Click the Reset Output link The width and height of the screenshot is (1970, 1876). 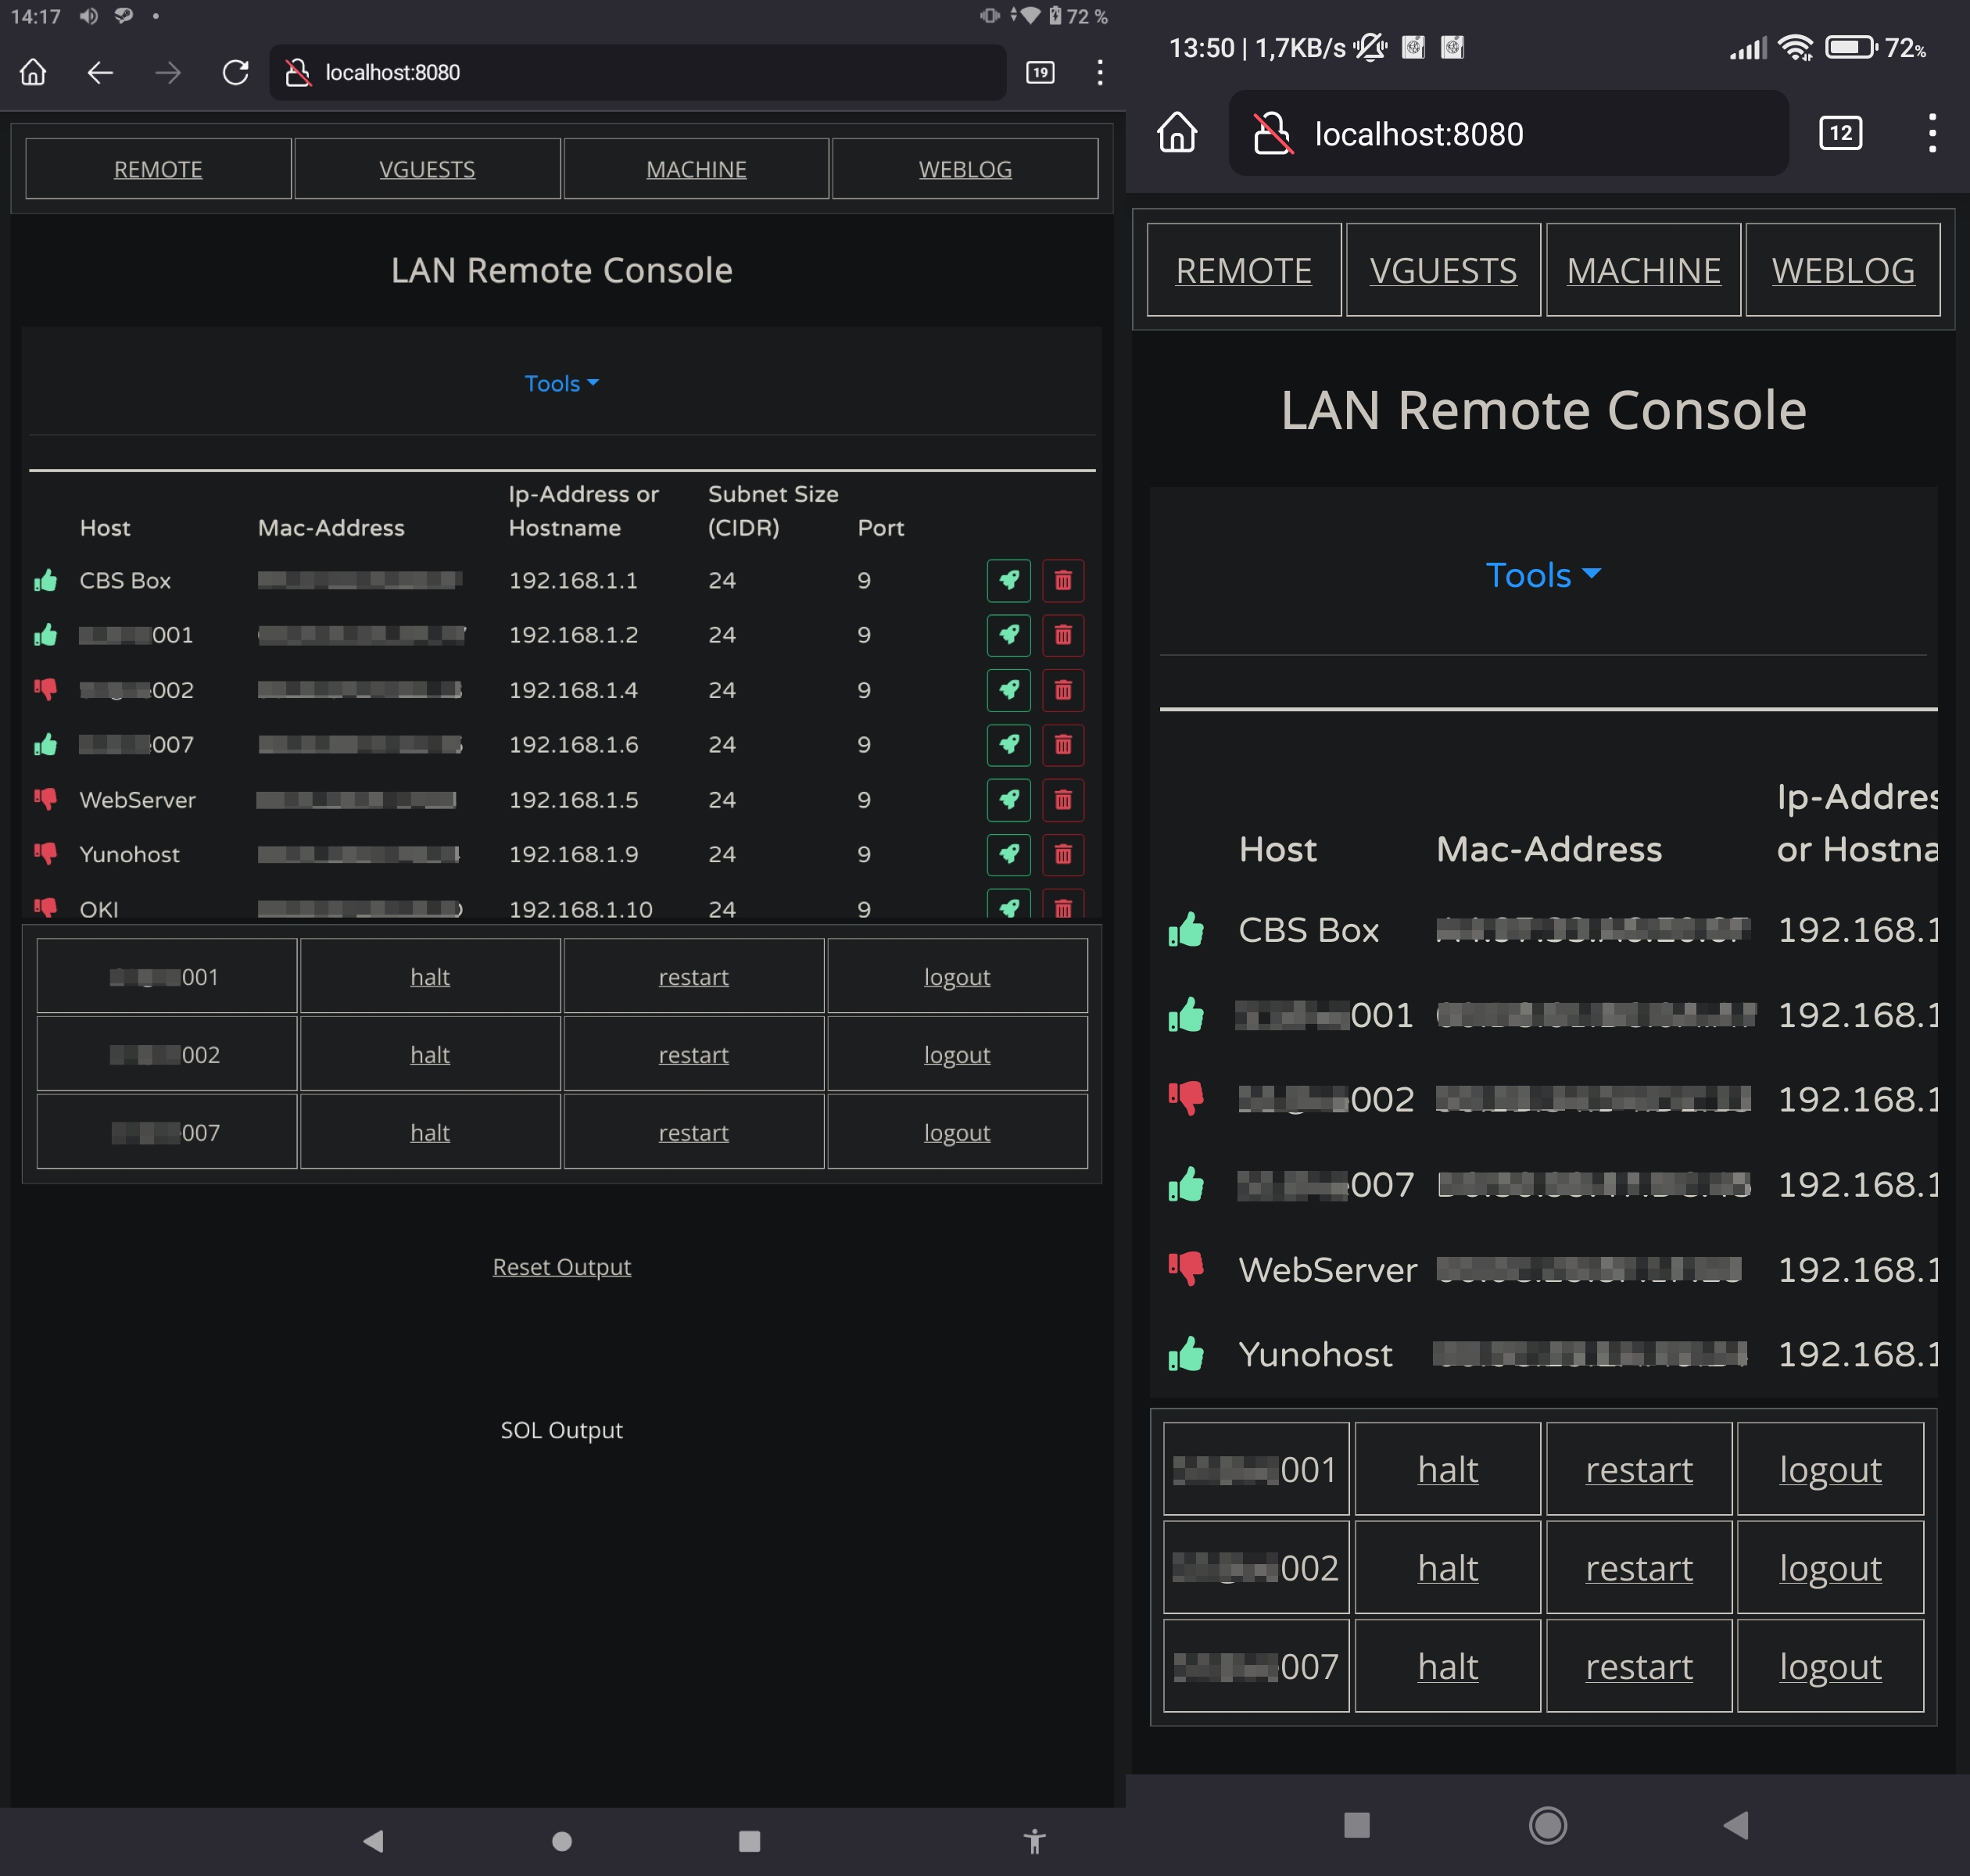561,1267
